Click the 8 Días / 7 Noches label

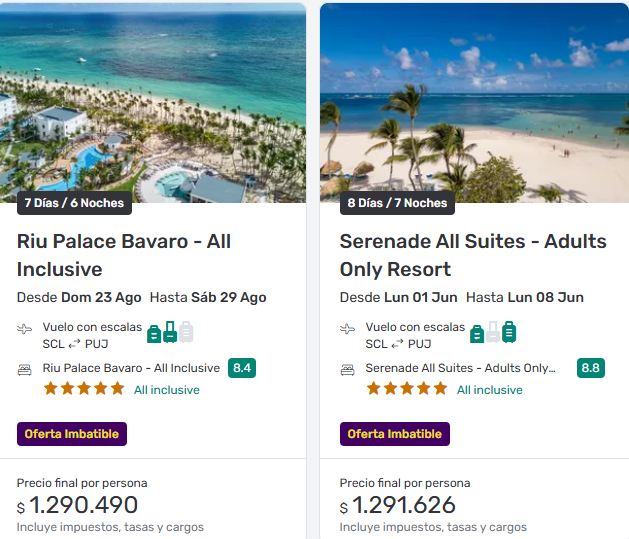point(397,203)
